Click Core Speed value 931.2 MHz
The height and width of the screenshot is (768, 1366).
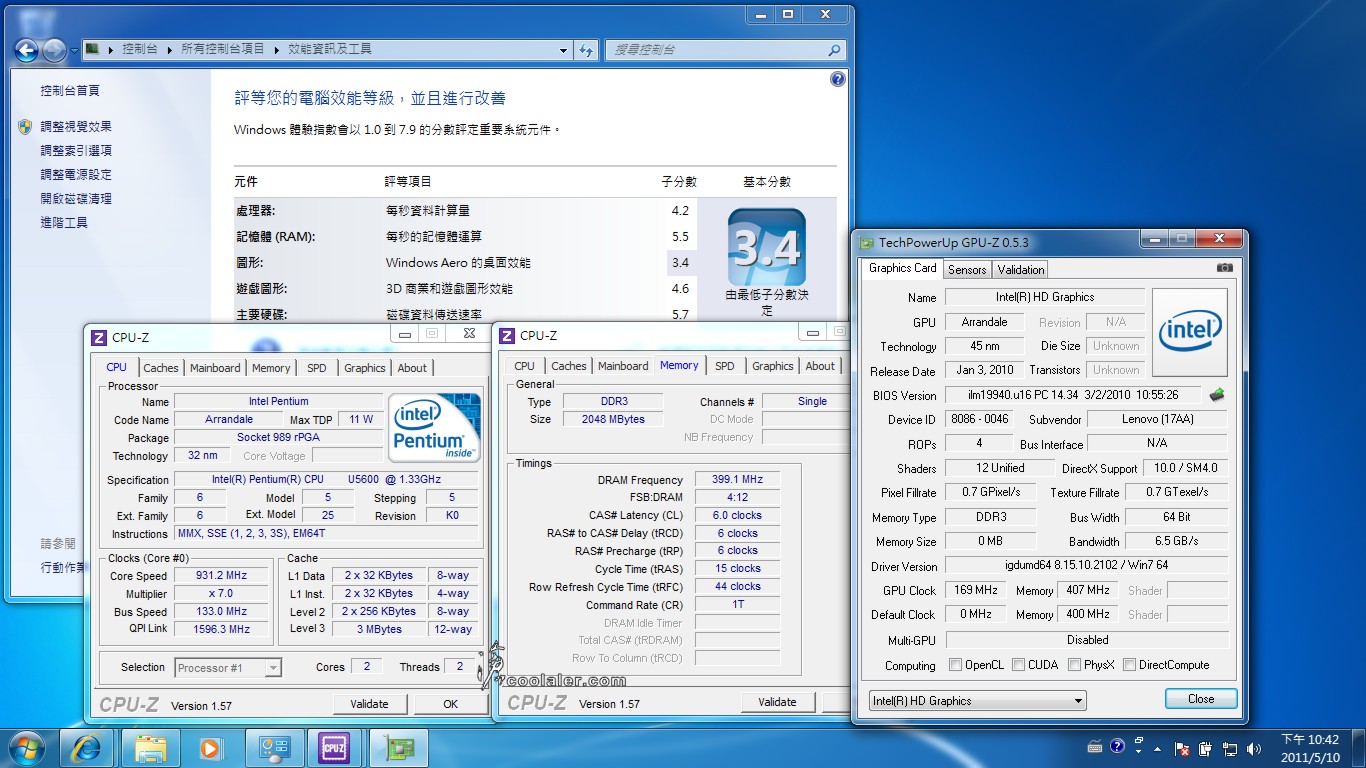point(222,576)
